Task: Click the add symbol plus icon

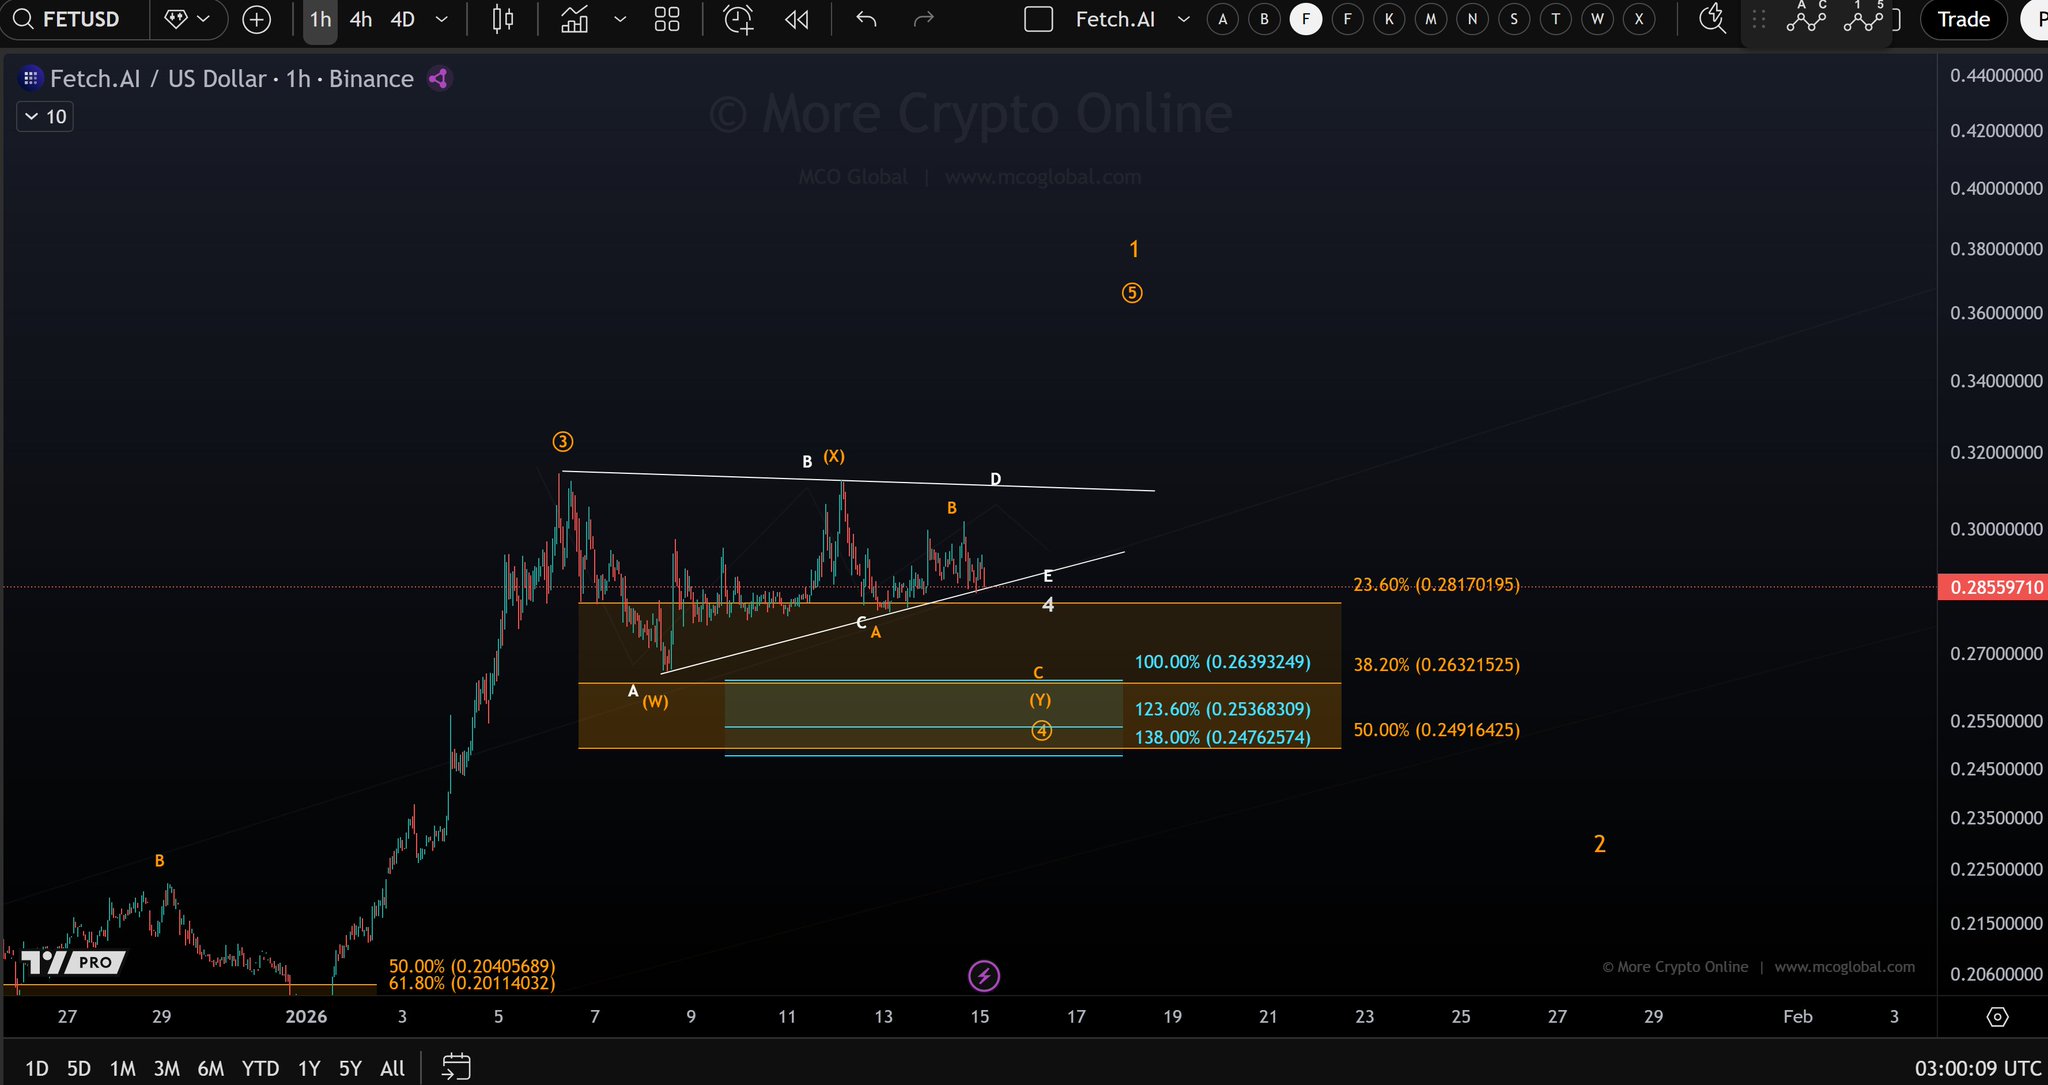Action: (x=257, y=19)
